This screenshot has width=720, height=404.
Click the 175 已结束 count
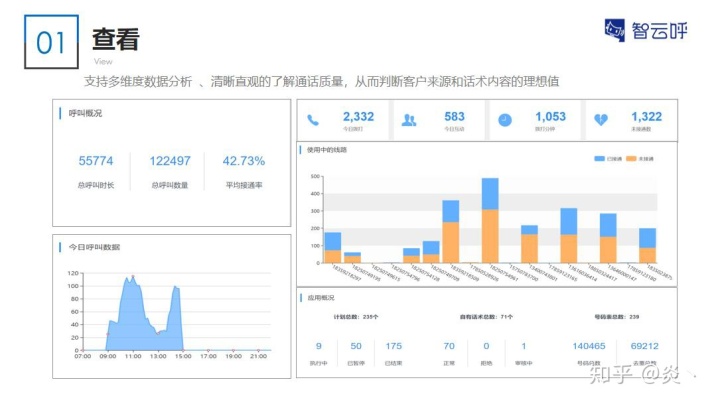[394, 346]
